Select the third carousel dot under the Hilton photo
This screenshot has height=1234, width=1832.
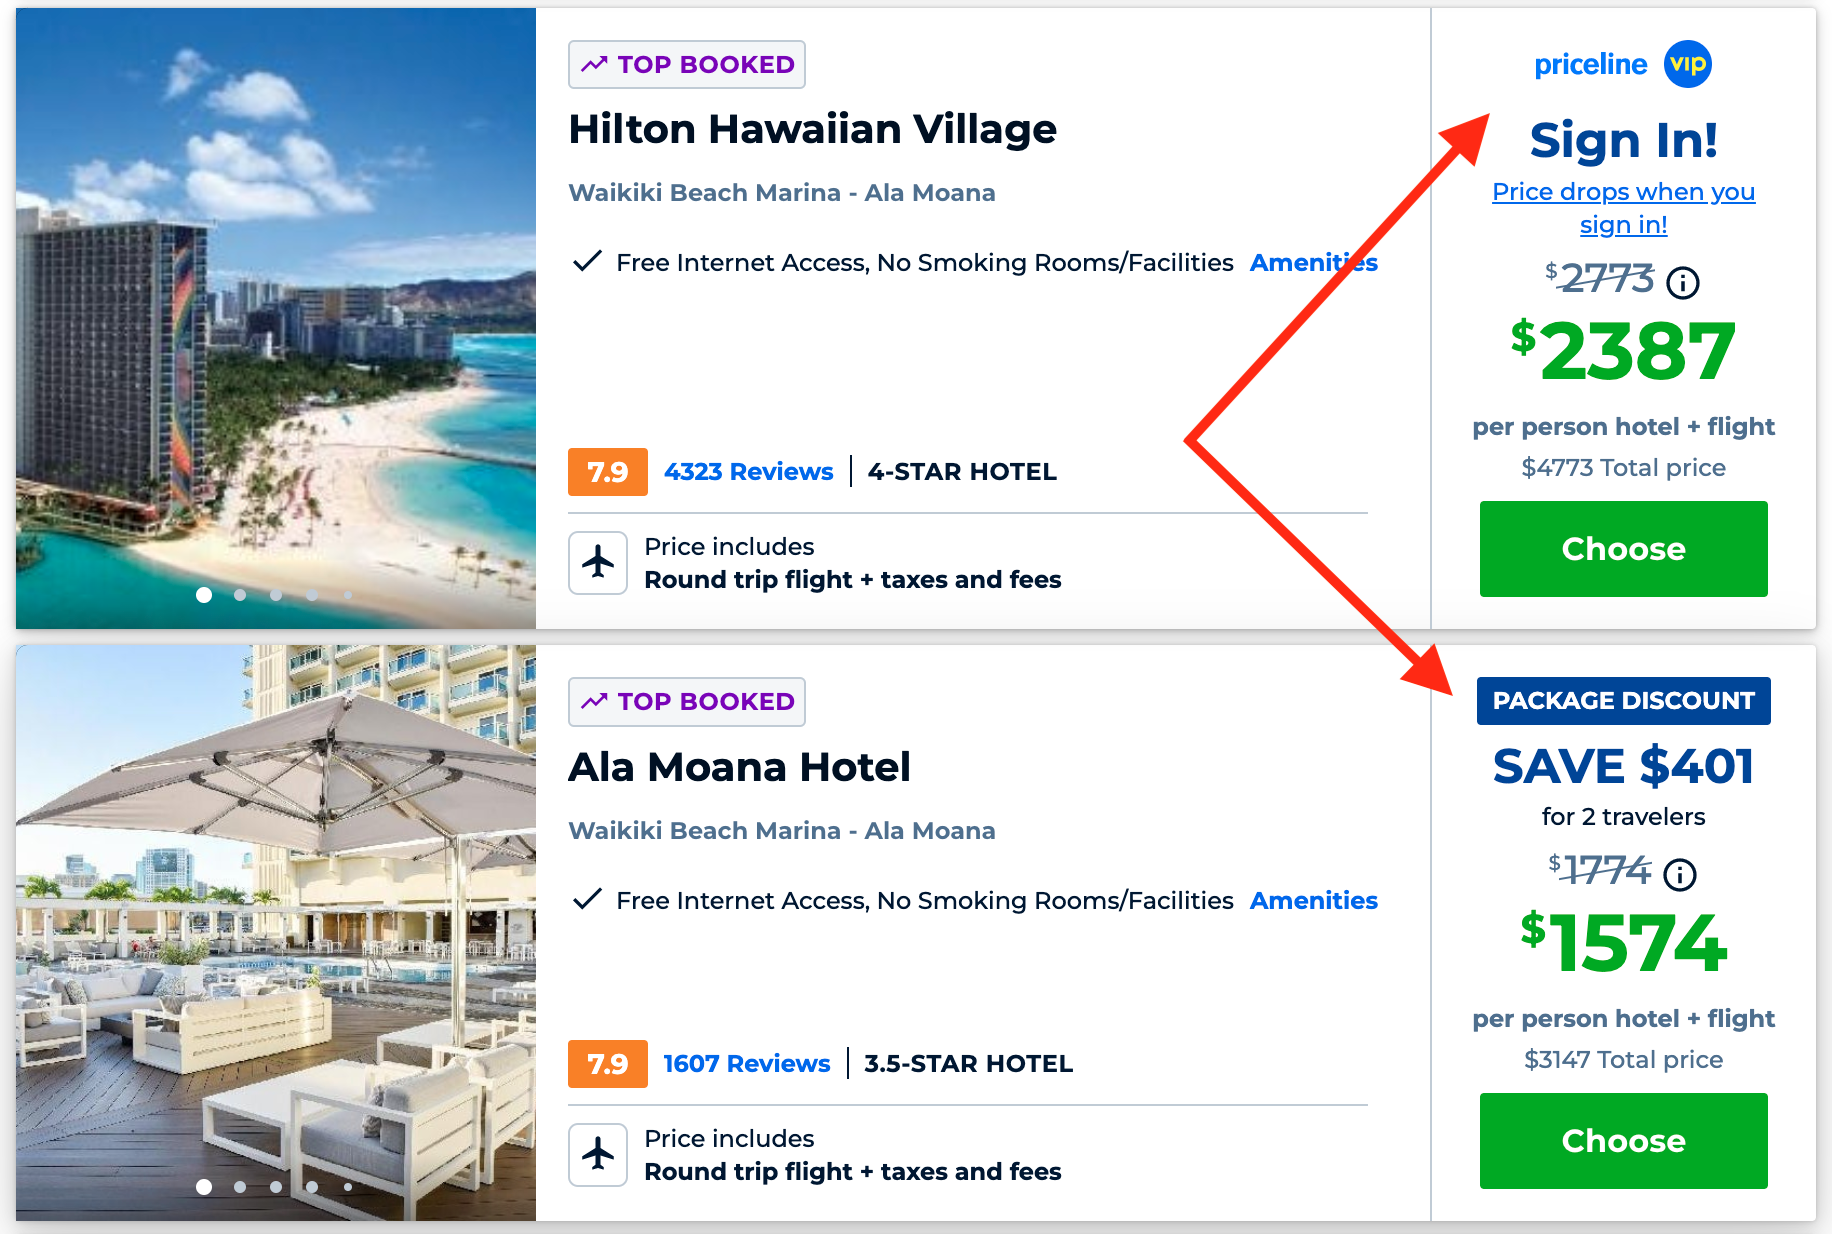pos(276,595)
